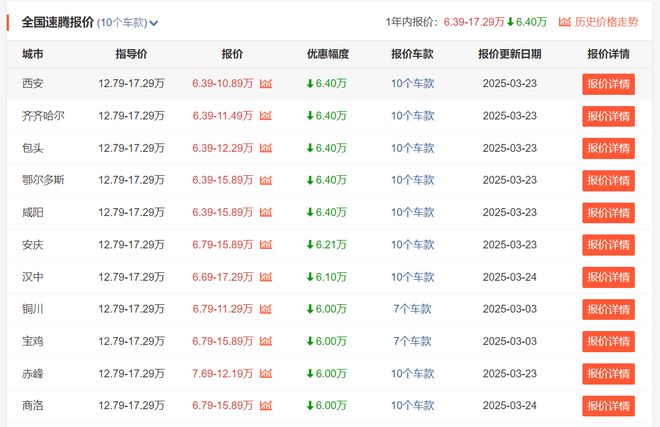Select city name 商洛

click(x=32, y=406)
